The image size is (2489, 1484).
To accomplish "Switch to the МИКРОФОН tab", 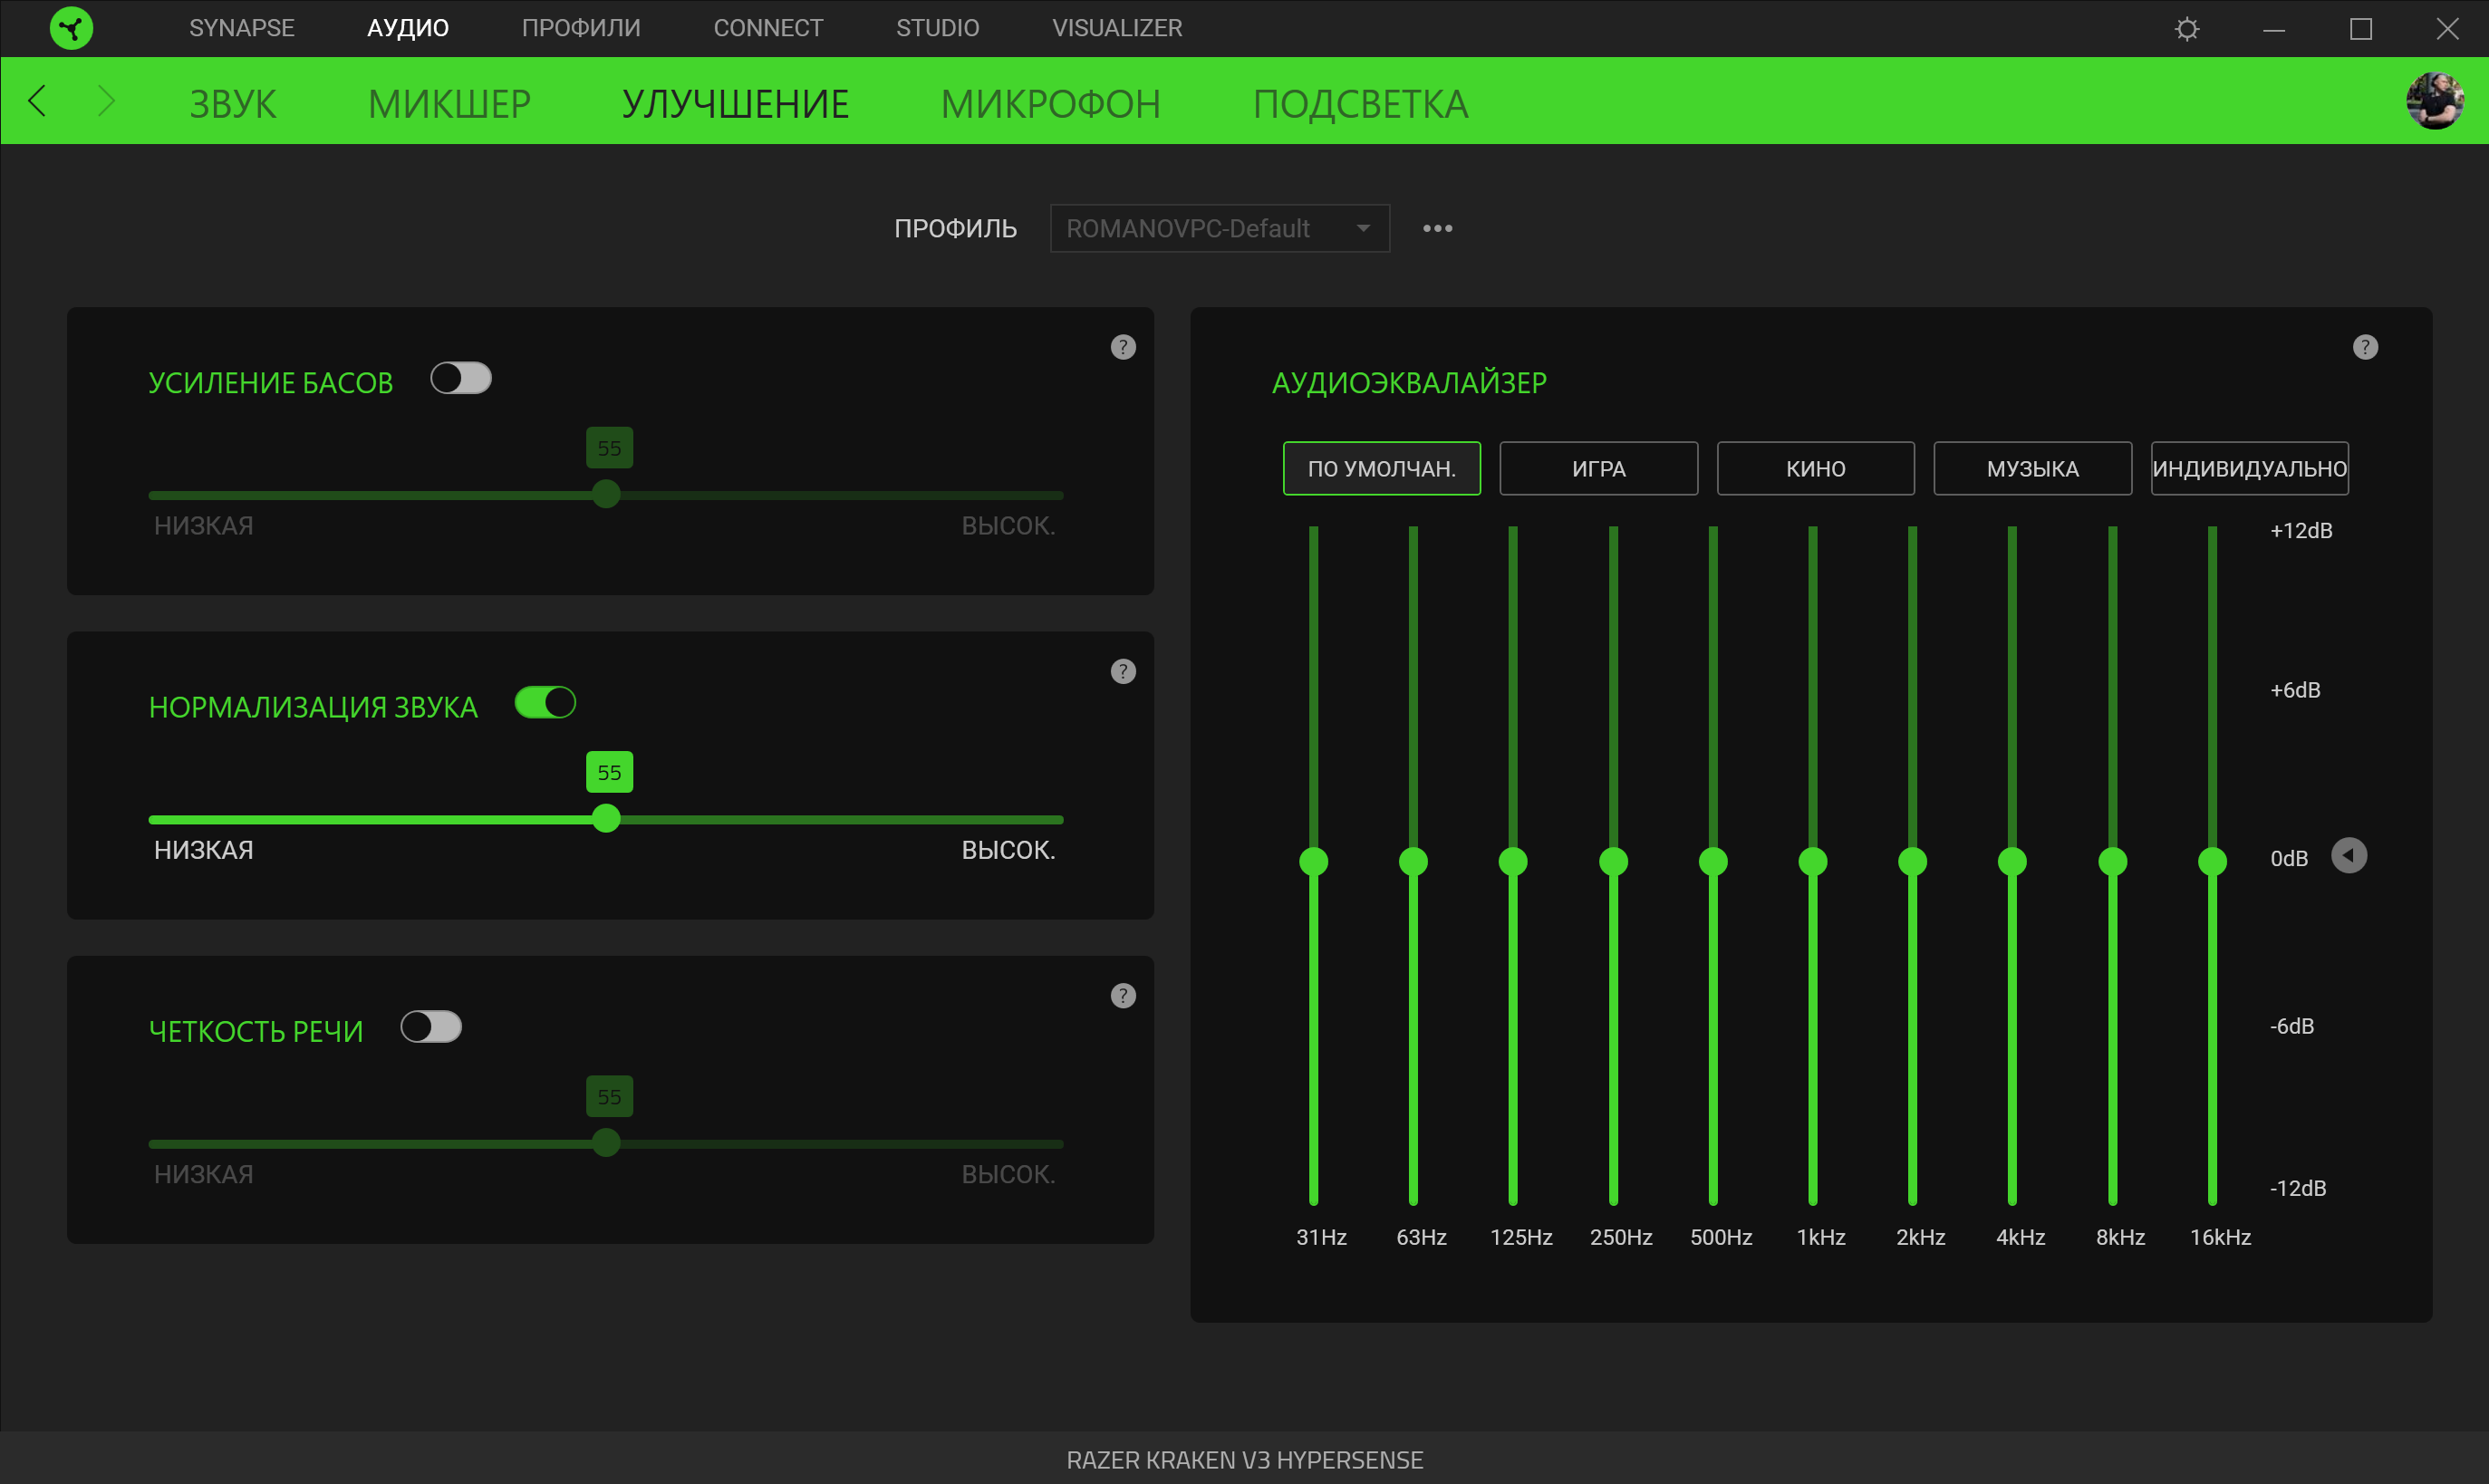I will [x=1050, y=104].
